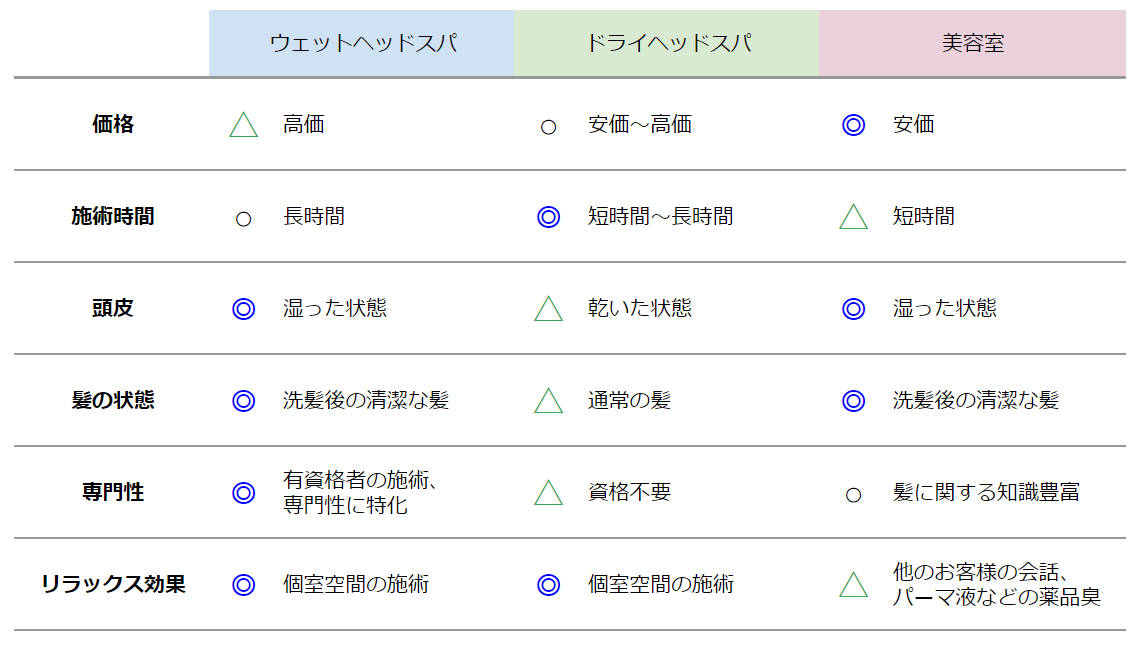Viewport: 1135px width, 646px height.
Task: Click the 専門性 row label
Action: pyautogui.click(x=112, y=493)
